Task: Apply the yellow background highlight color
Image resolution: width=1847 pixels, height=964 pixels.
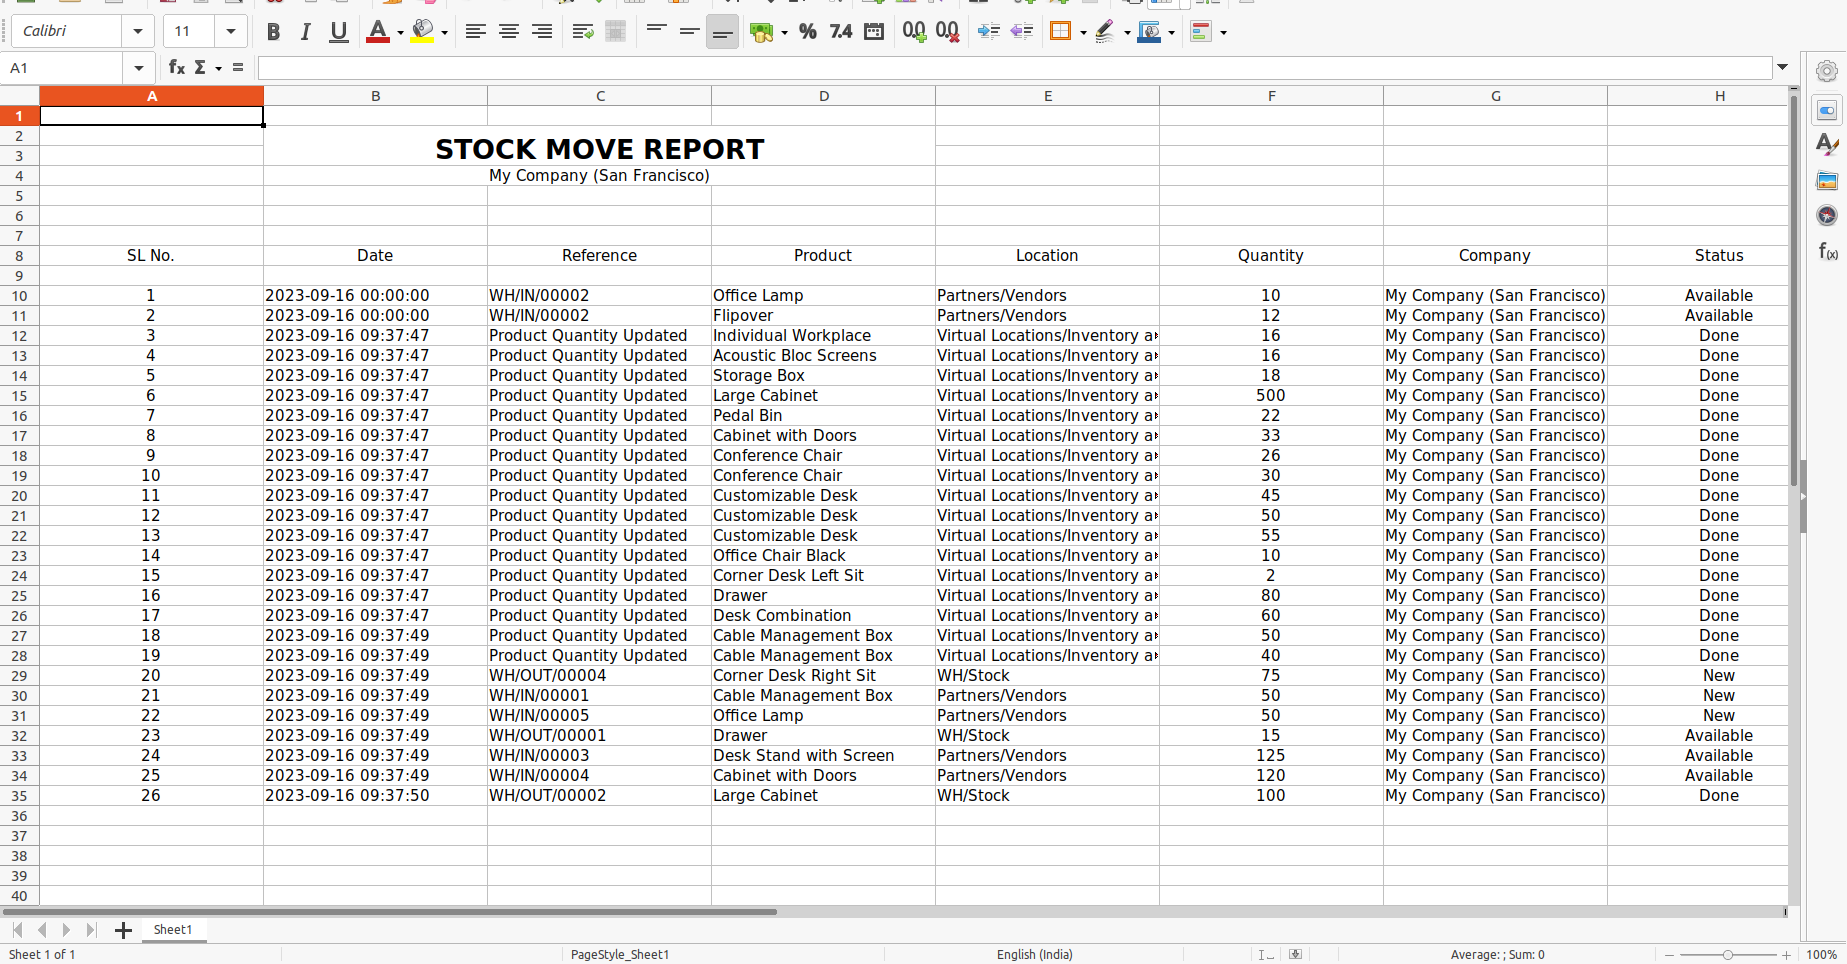Action: (423, 32)
